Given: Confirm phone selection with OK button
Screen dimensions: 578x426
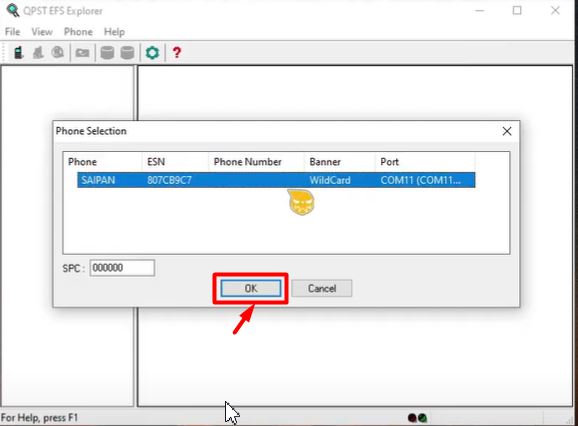Looking at the screenshot, I should tap(251, 288).
